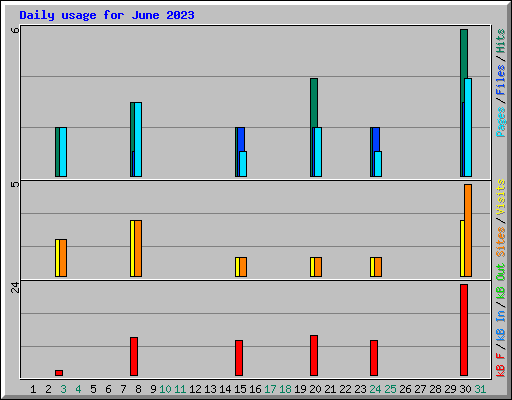Click green day label '11'
Image resolution: width=512 pixels, height=400 pixels.
point(180,389)
